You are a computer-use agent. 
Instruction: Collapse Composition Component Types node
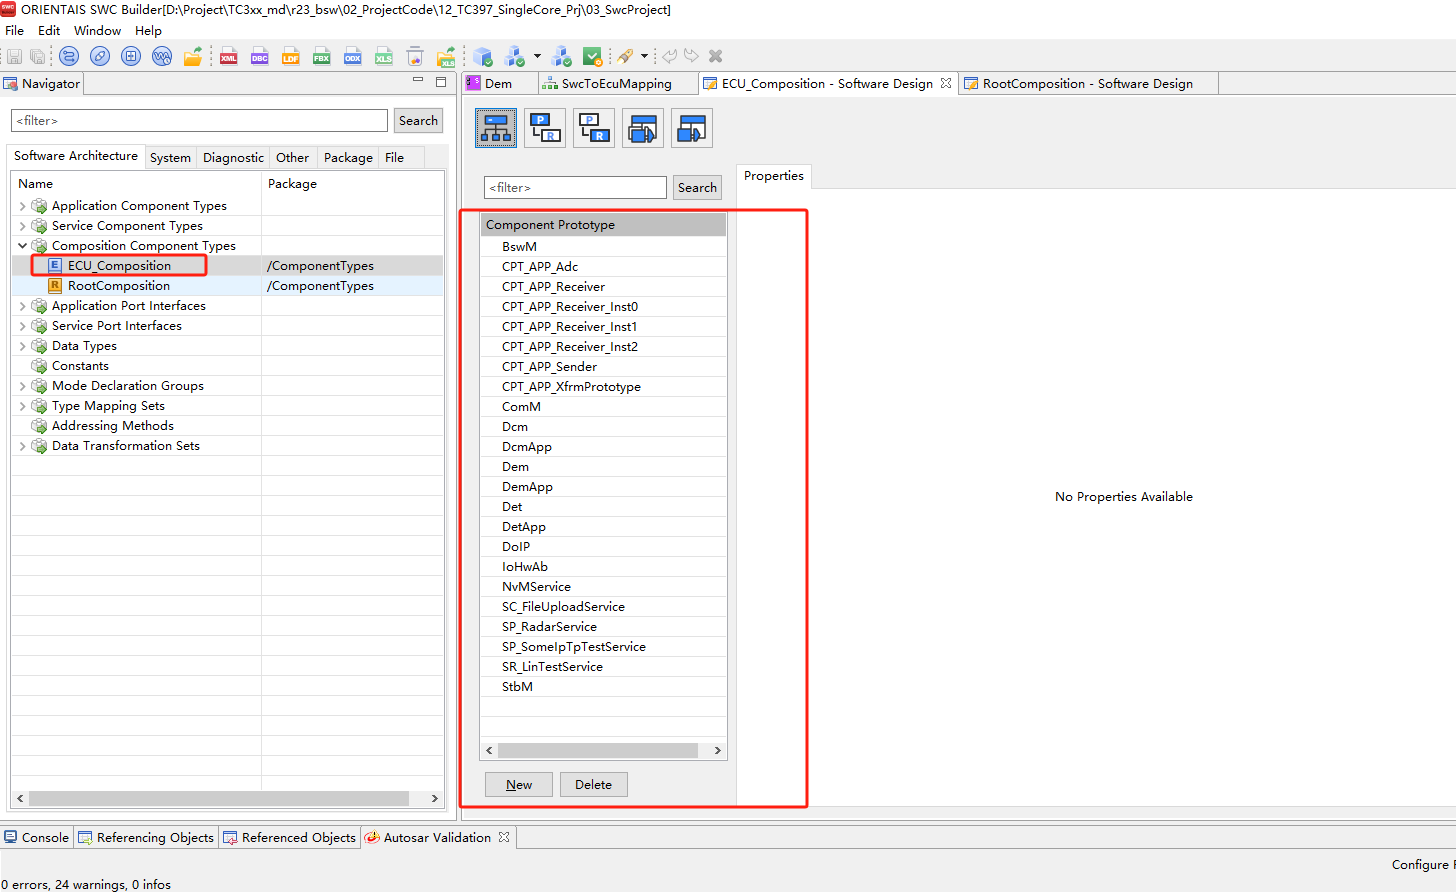tap(22, 246)
